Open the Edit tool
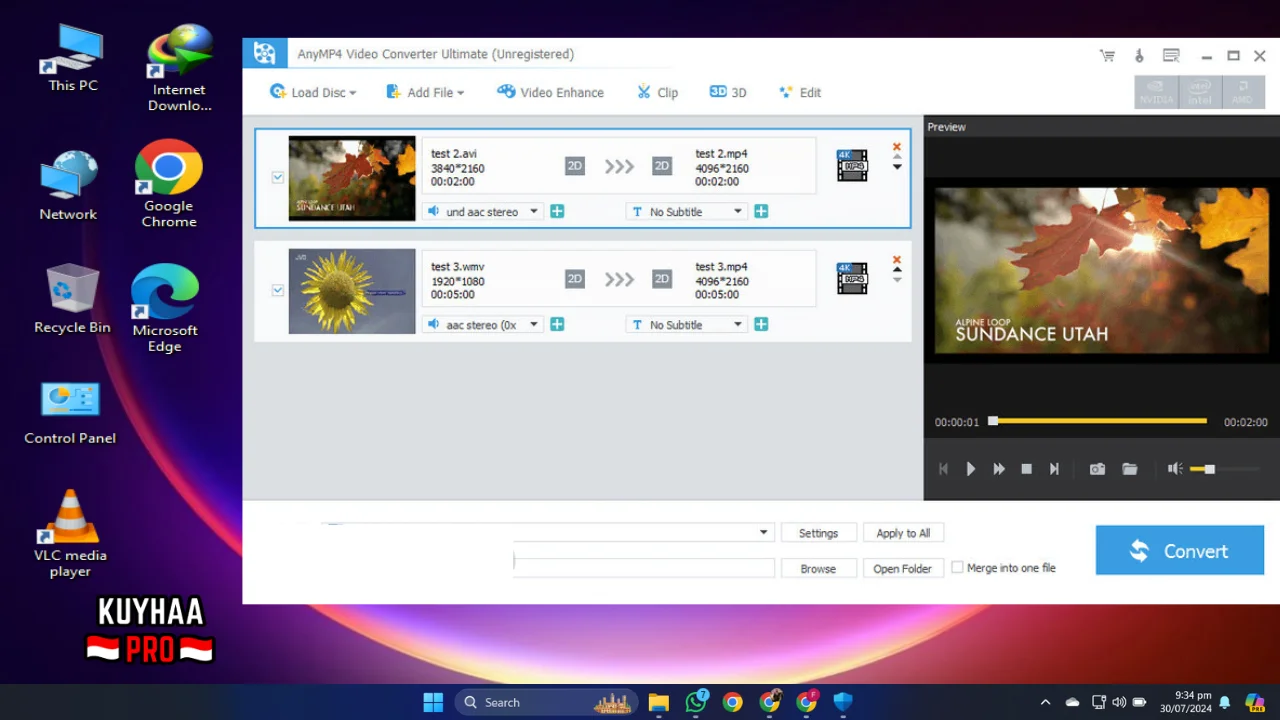 pos(800,92)
